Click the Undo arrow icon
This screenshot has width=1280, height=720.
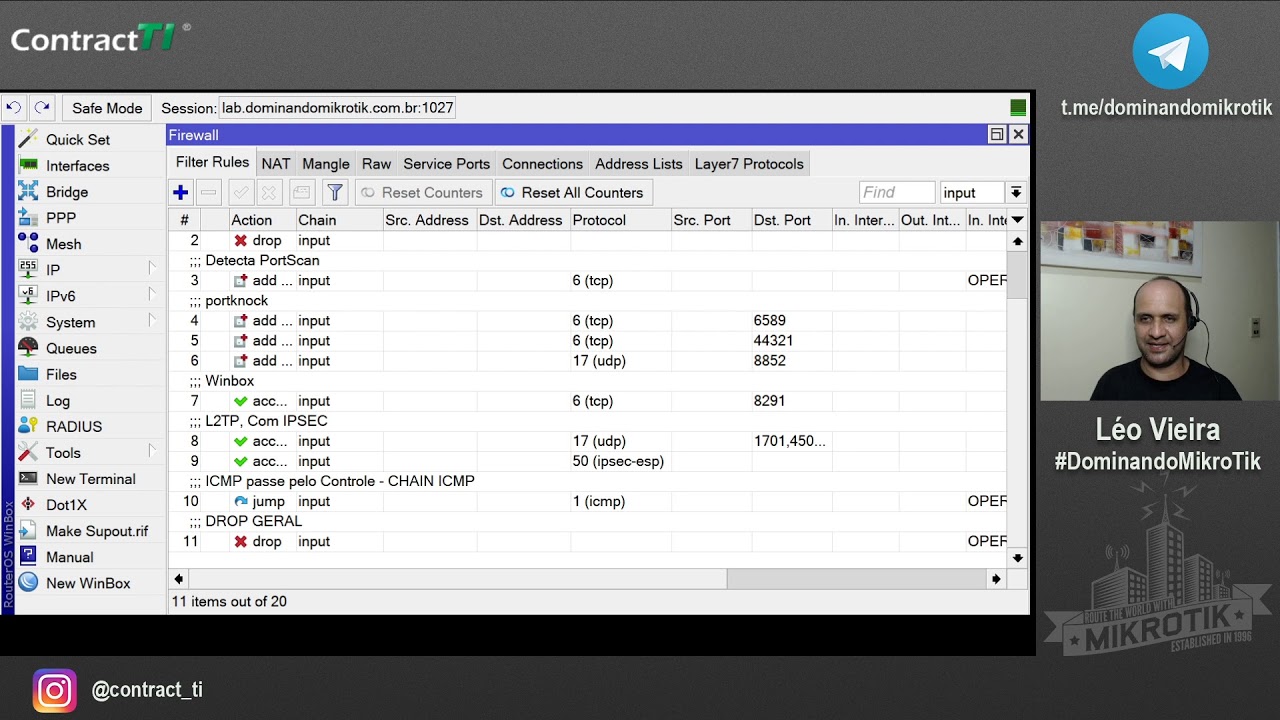pyautogui.click(x=14, y=108)
